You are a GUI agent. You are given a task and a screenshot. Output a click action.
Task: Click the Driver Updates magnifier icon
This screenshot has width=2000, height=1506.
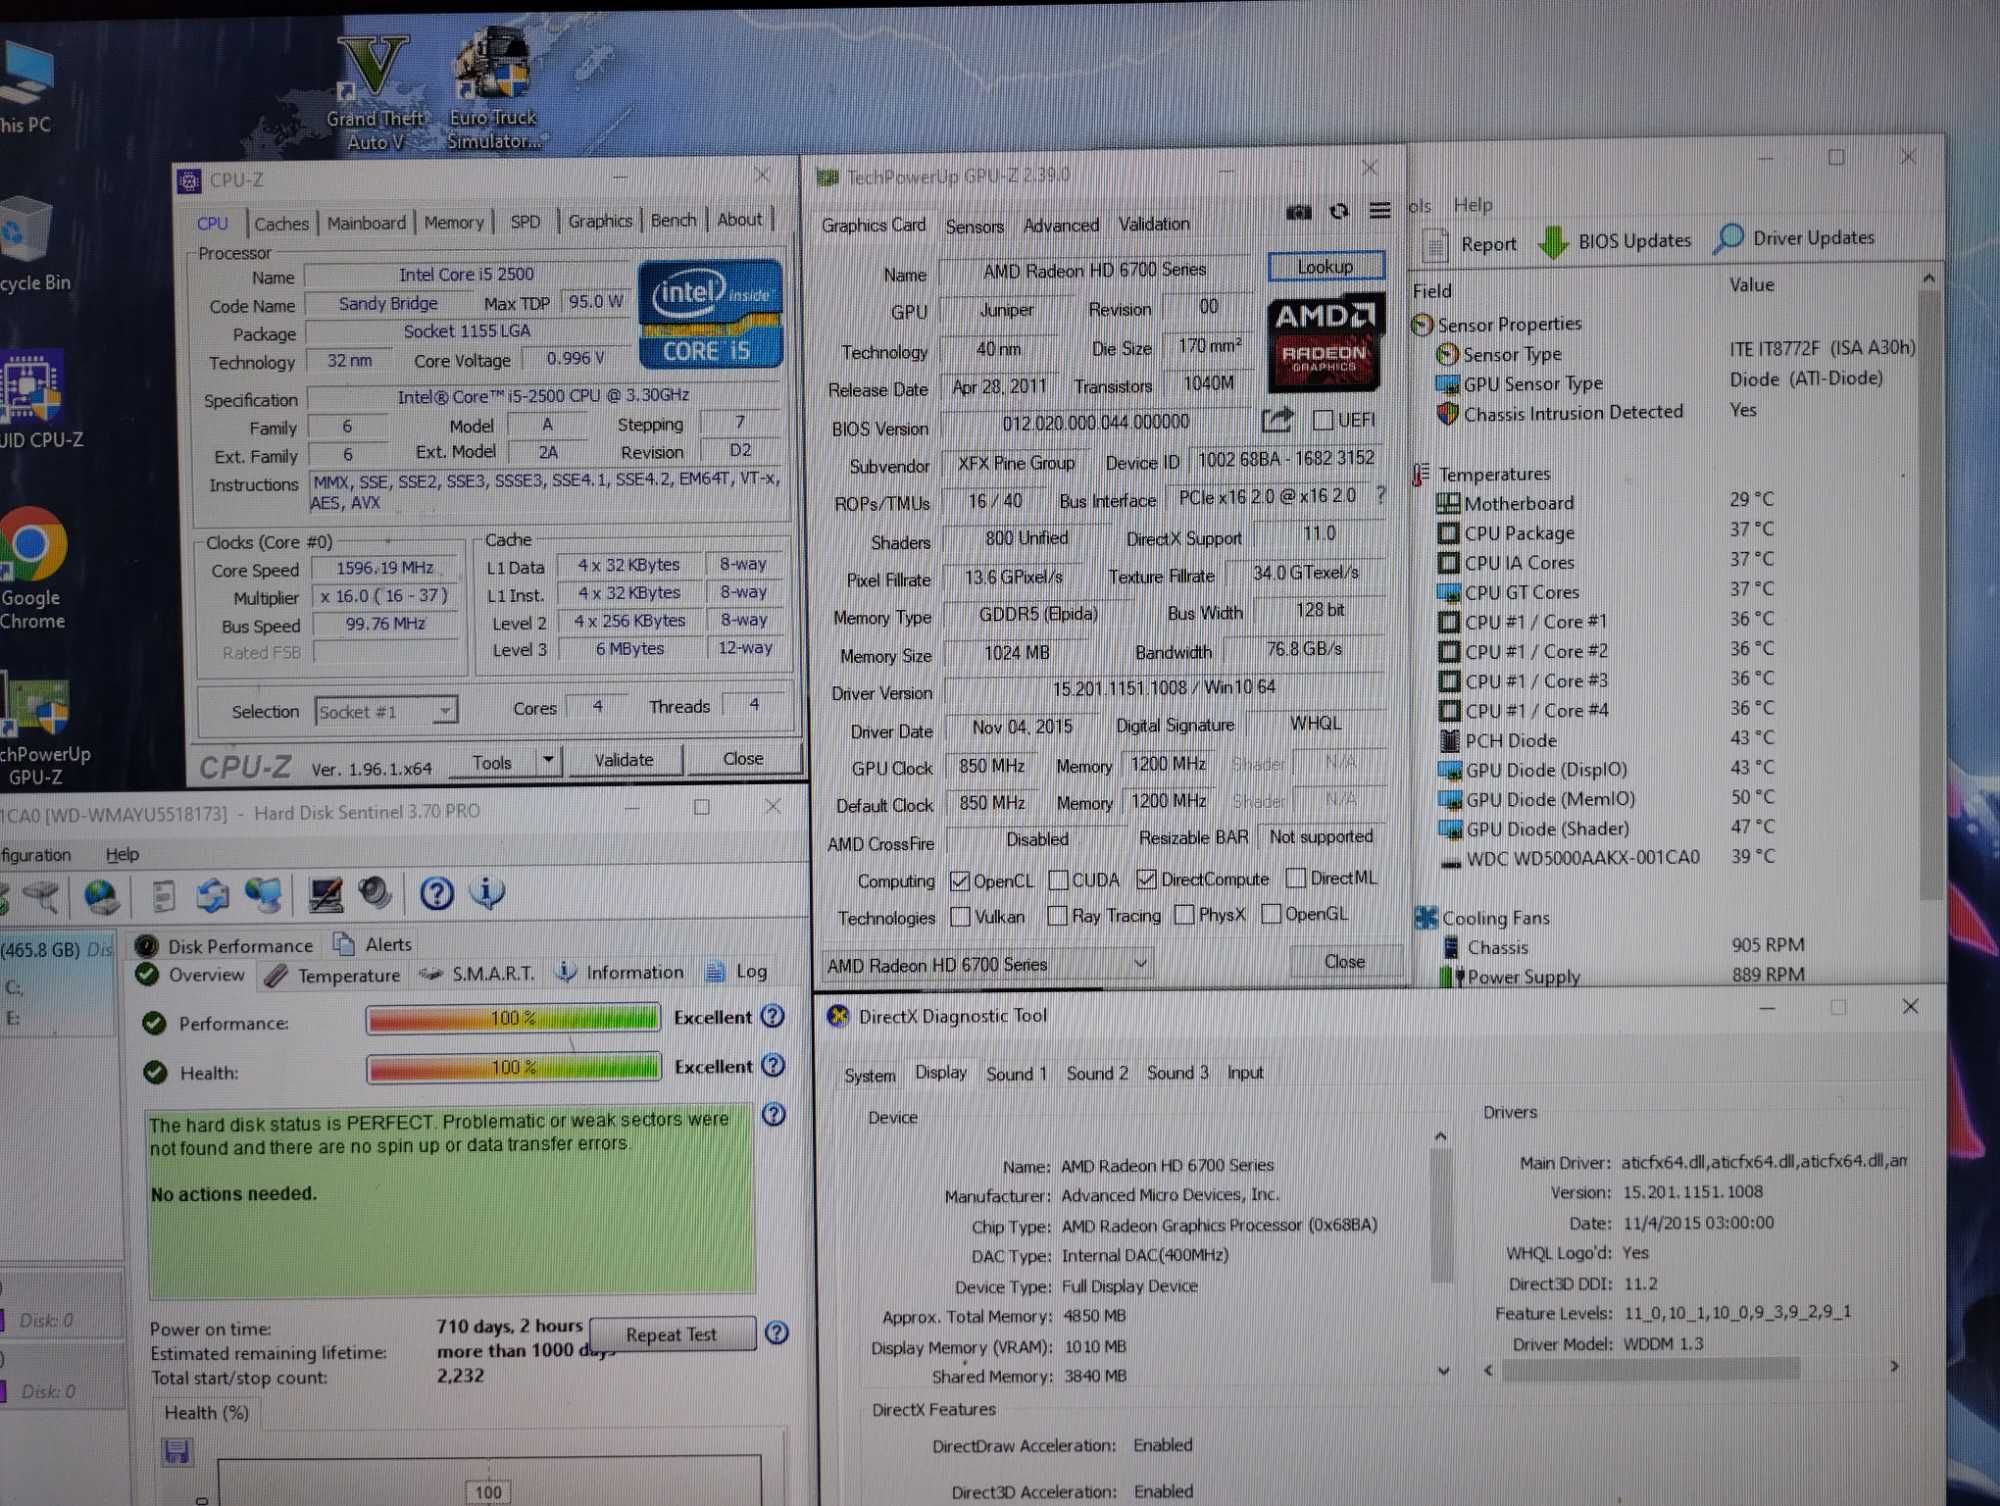(x=1727, y=239)
